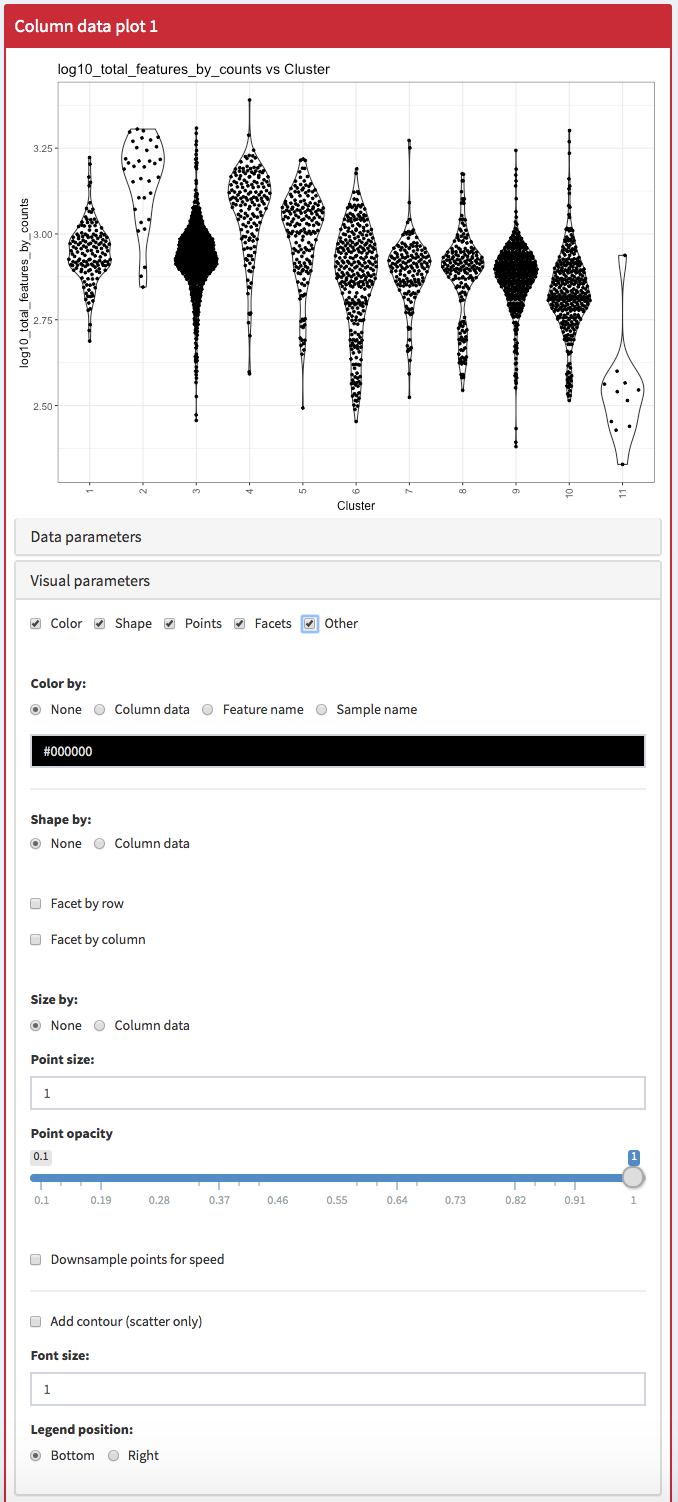Click the Point opacity slider handle

tap(633, 1177)
